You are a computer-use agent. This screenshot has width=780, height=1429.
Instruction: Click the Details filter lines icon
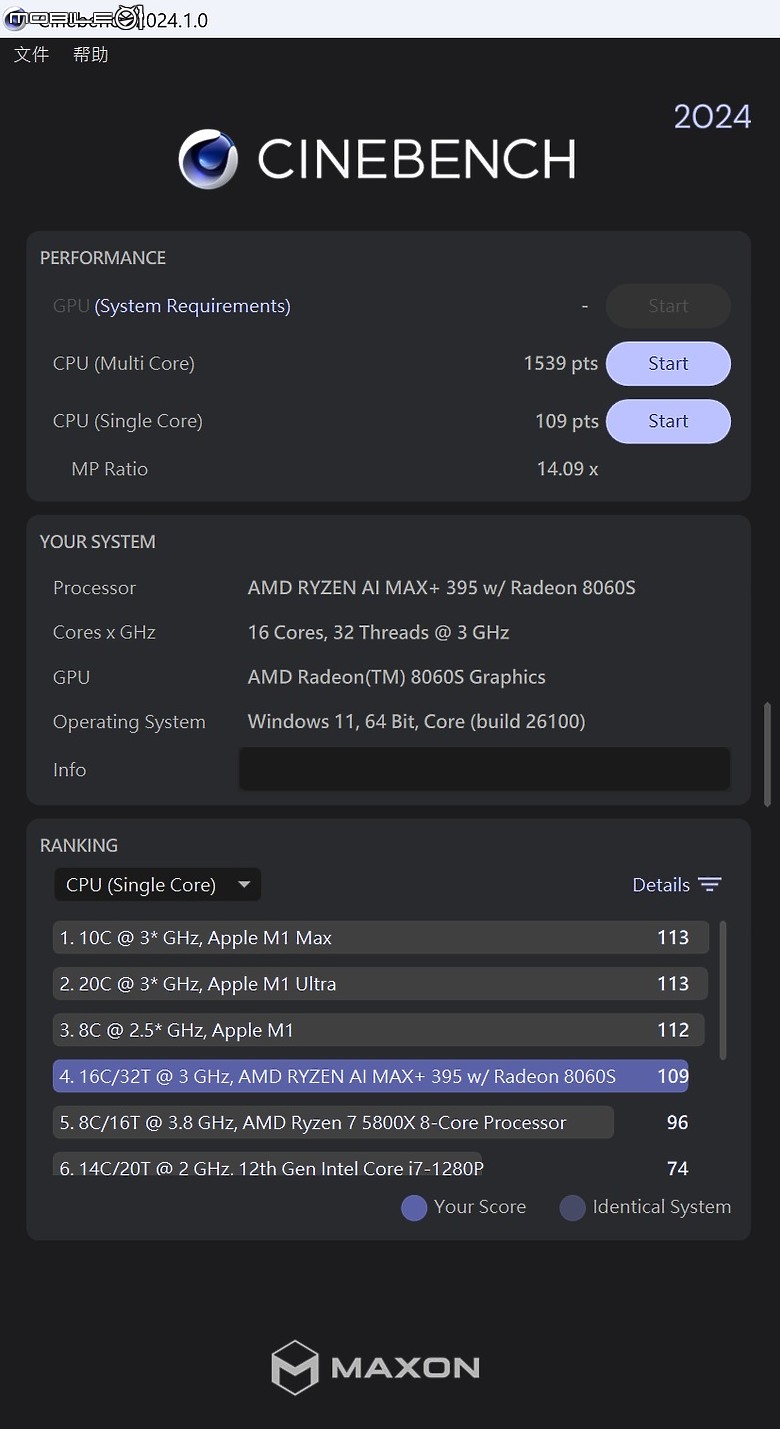tap(710, 885)
